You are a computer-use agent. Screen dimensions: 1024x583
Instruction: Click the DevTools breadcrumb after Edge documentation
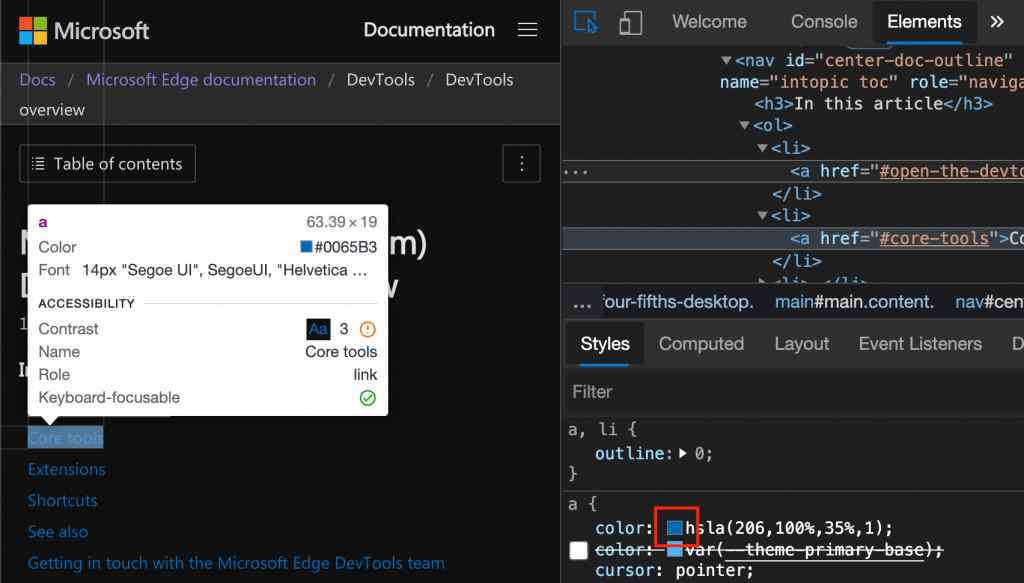point(381,80)
